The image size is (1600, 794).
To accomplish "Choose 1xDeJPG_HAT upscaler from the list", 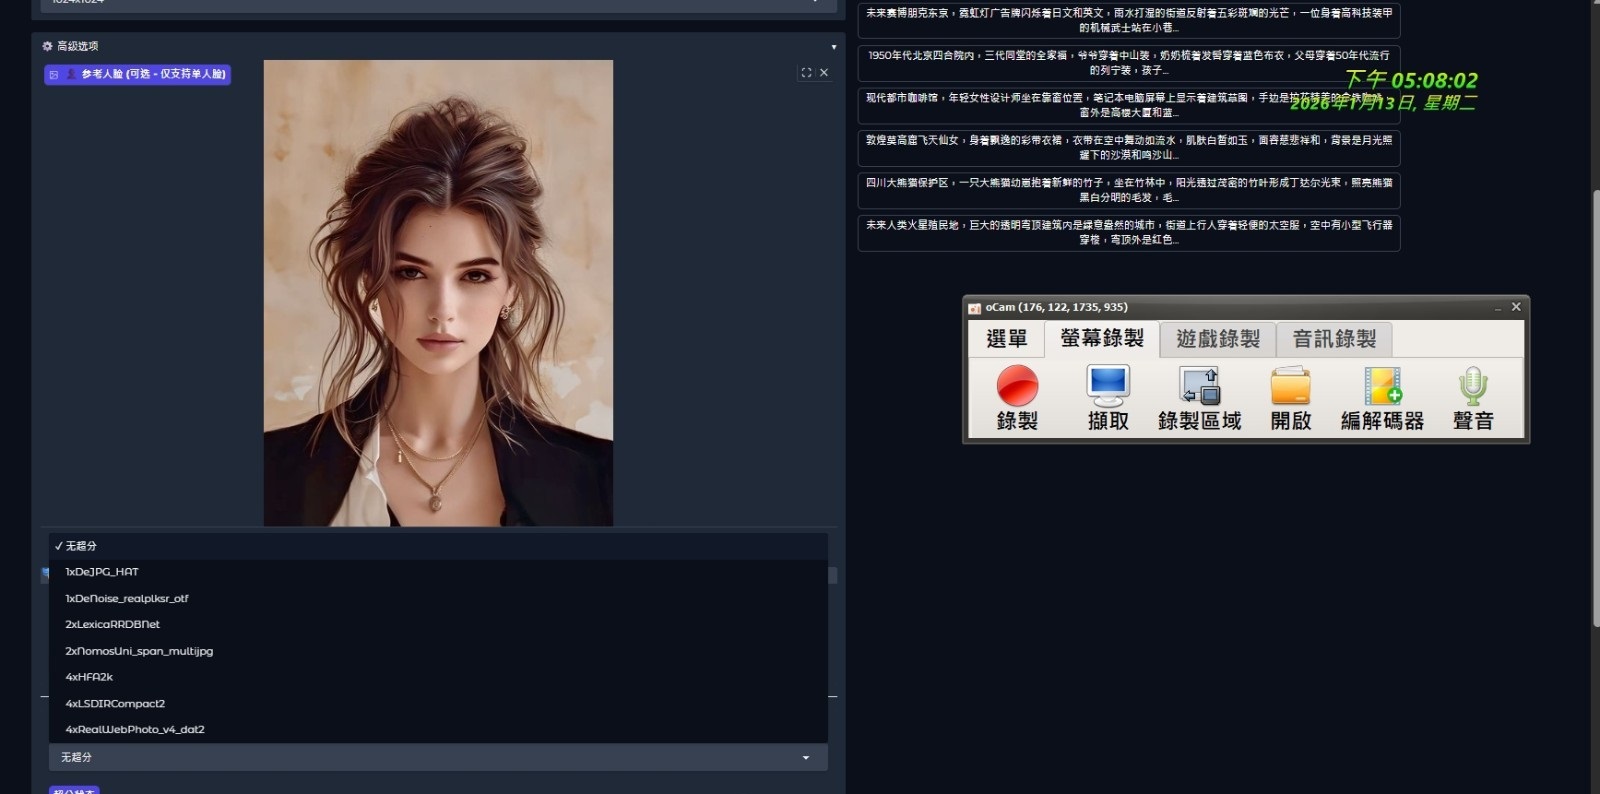I will pos(102,572).
